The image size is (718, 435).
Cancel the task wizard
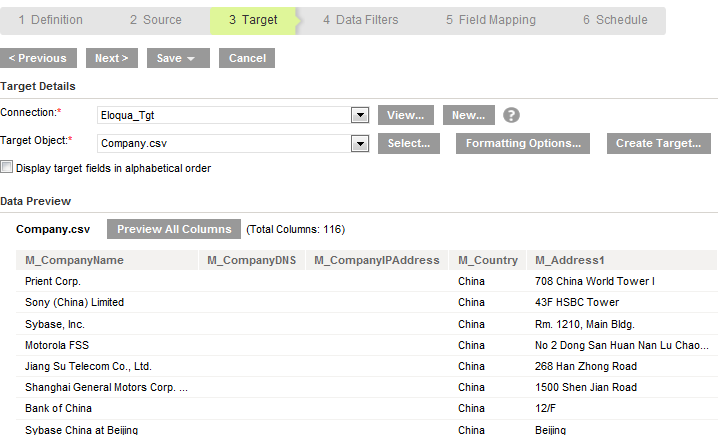(x=247, y=58)
